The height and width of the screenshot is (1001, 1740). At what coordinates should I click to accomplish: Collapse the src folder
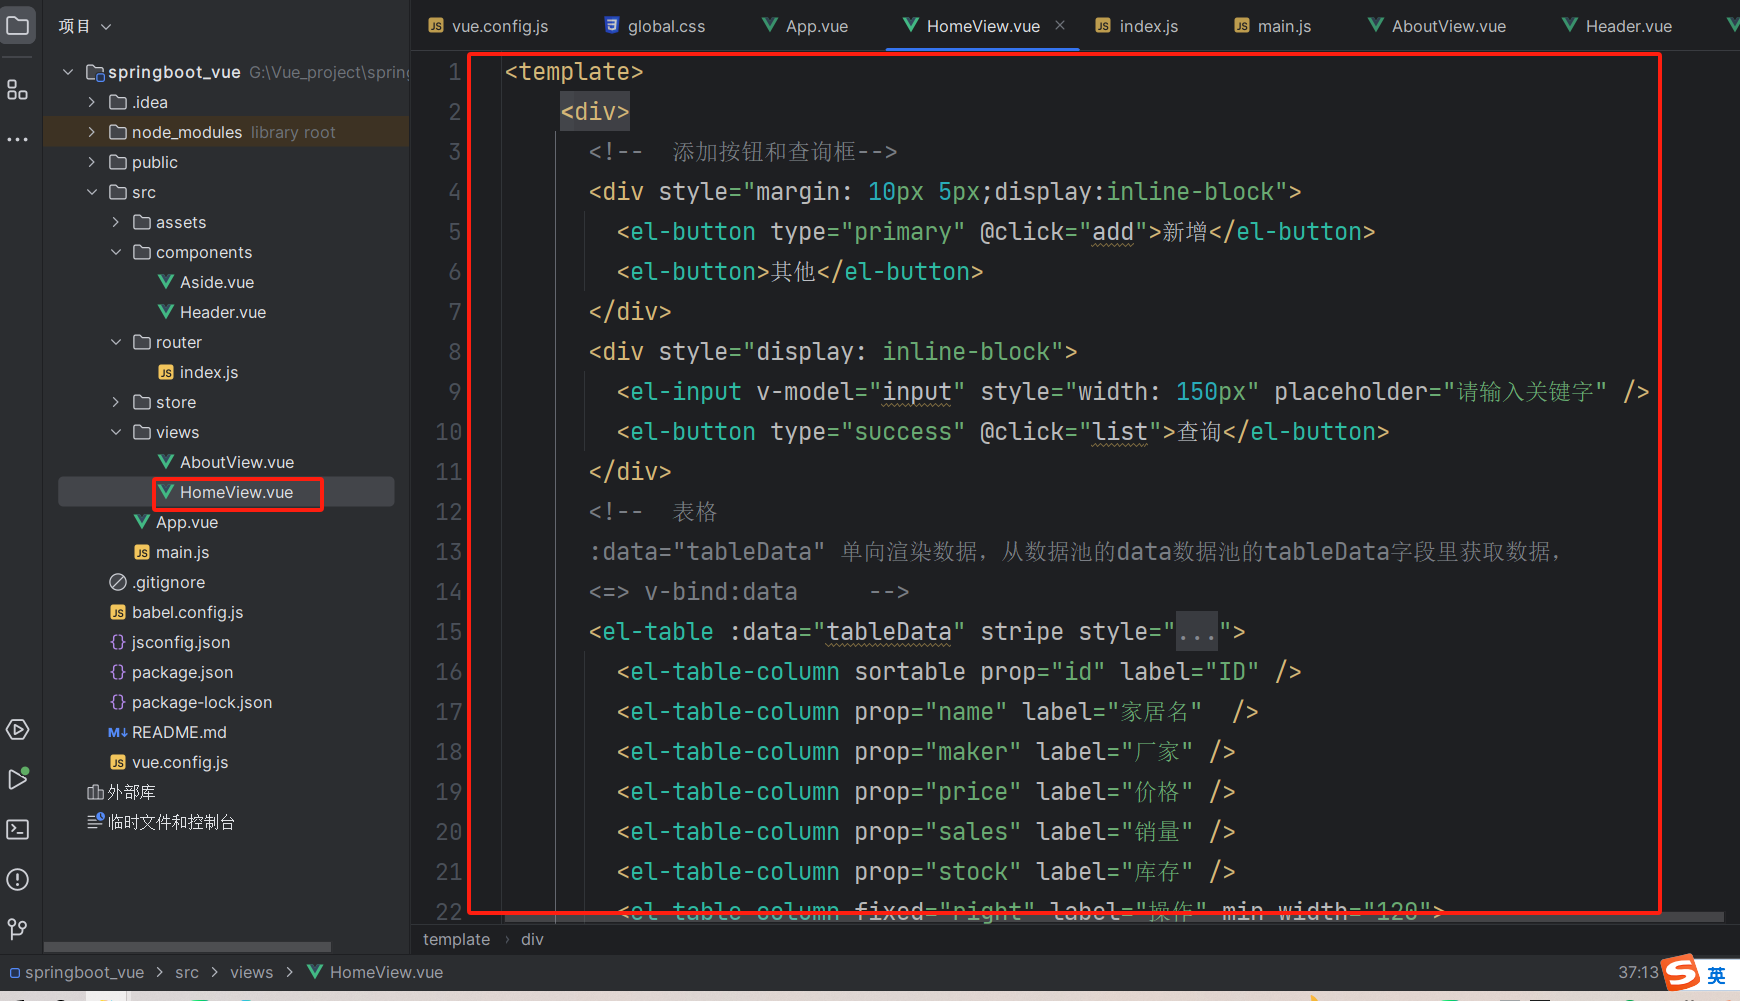[x=92, y=192]
